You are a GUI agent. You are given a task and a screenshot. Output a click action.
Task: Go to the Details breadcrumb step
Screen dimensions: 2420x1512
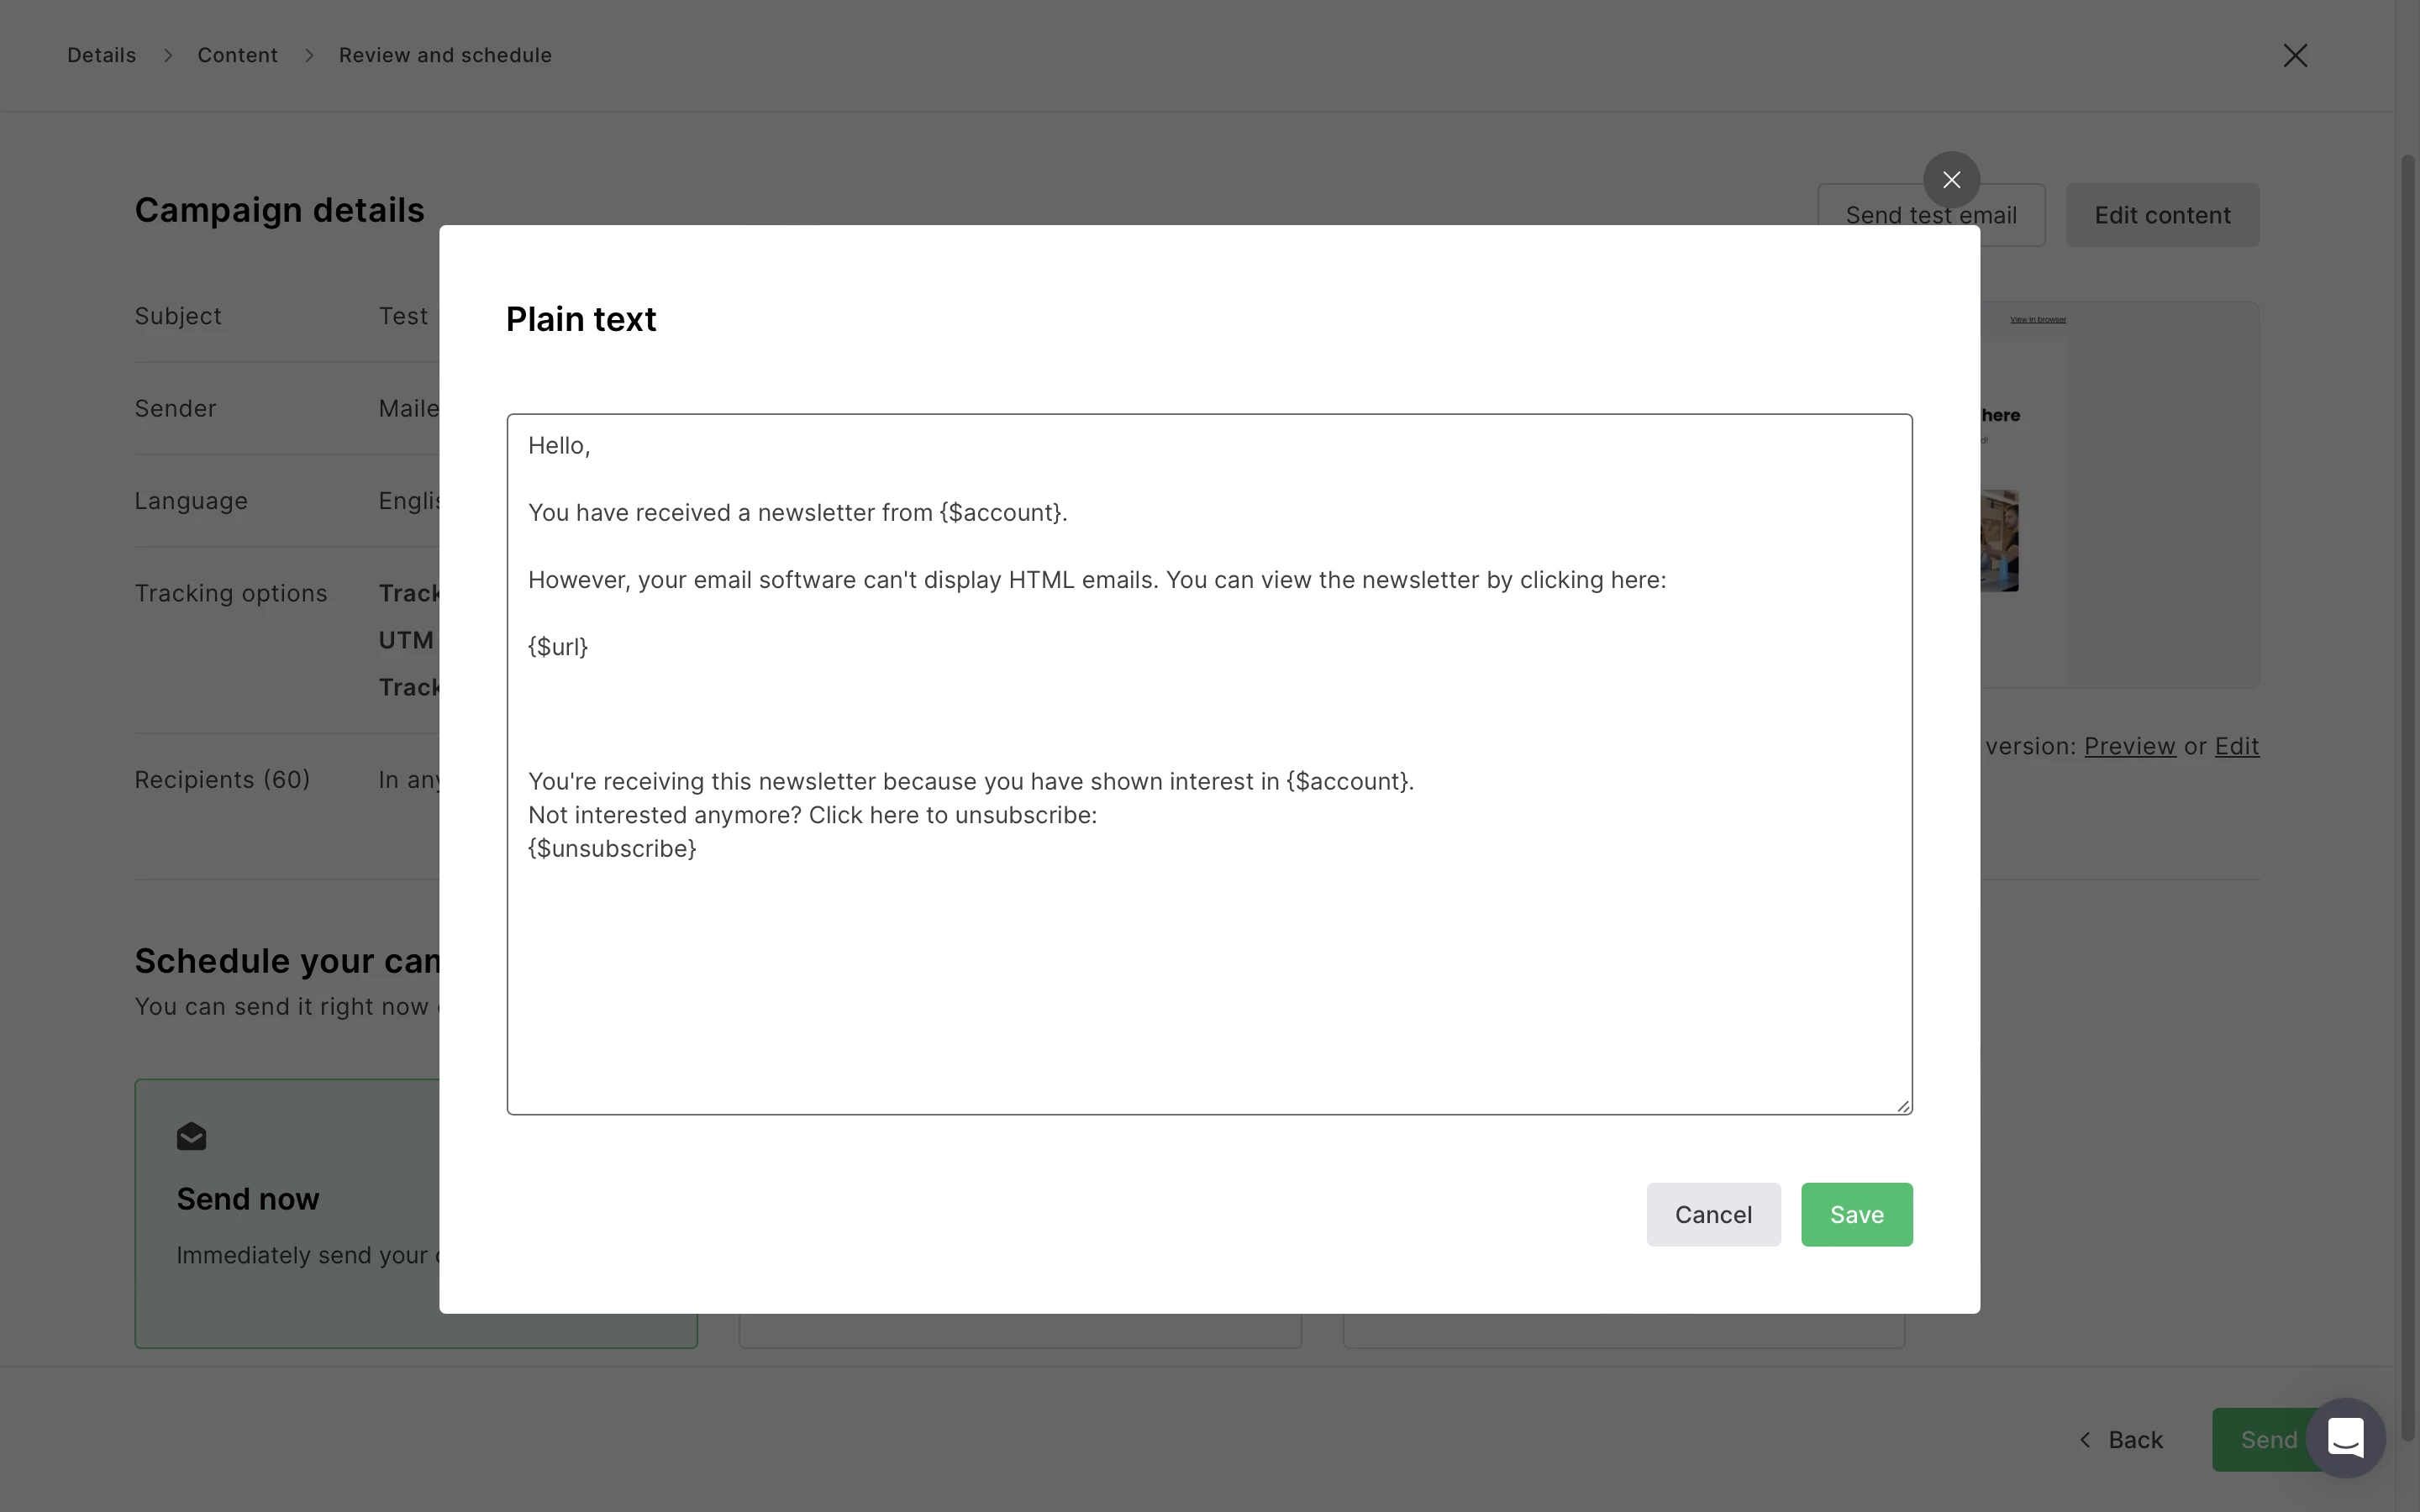[x=101, y=56]
